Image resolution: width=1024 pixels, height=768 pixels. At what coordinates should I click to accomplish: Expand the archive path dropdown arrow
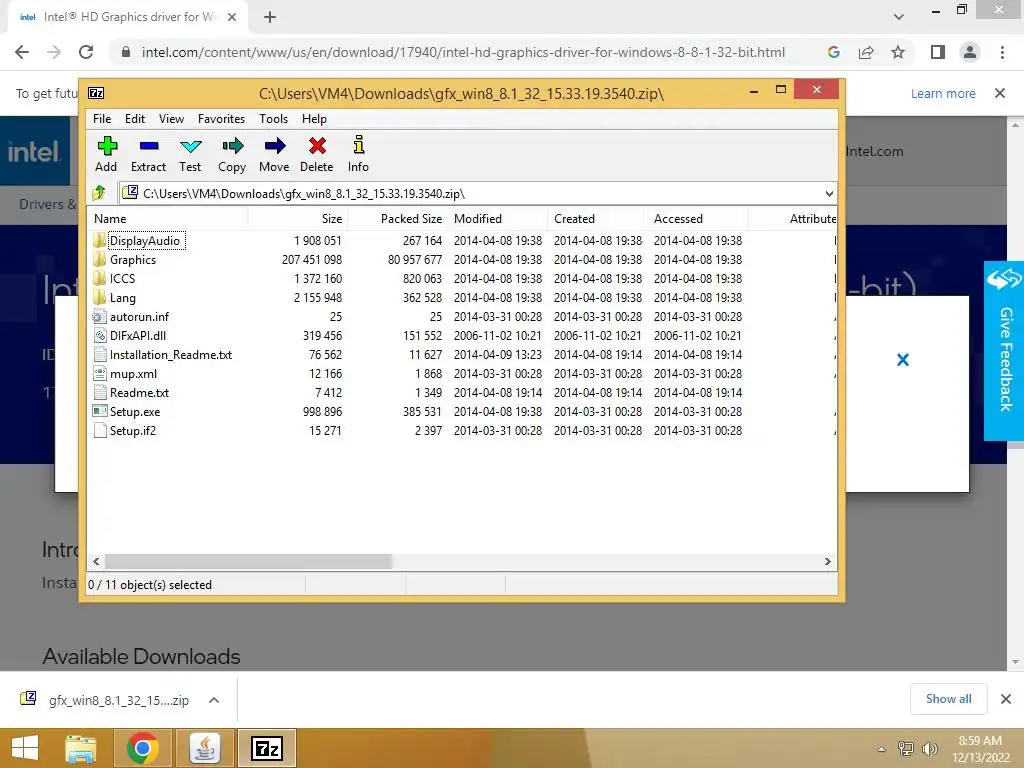(829, 193)
